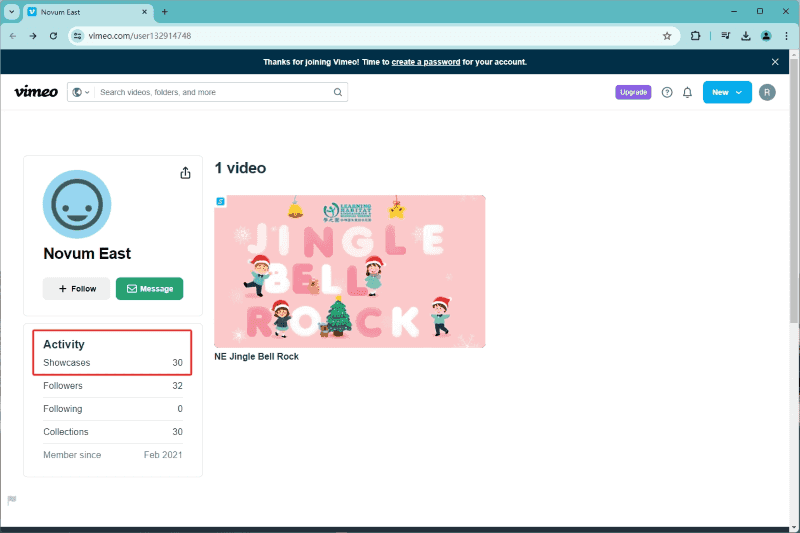The height and width of the screenshot is (533, 800).
Task: Click the green Message button
Action: [x=149, y=289]
